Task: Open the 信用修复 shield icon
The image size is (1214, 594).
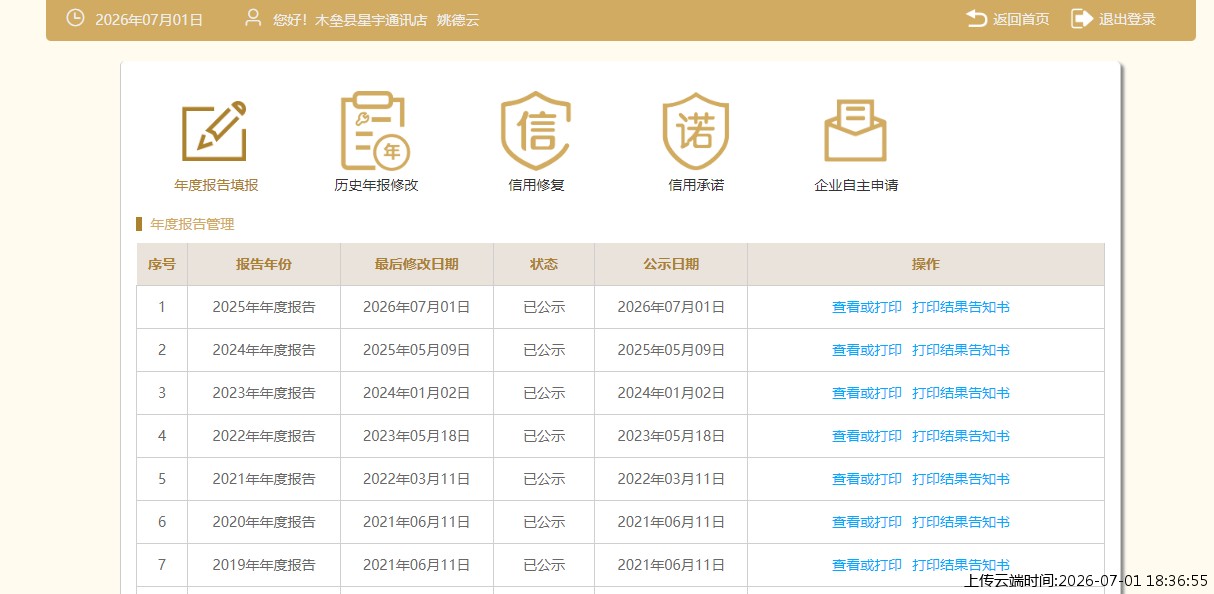Action: click(x=536, y=130)
